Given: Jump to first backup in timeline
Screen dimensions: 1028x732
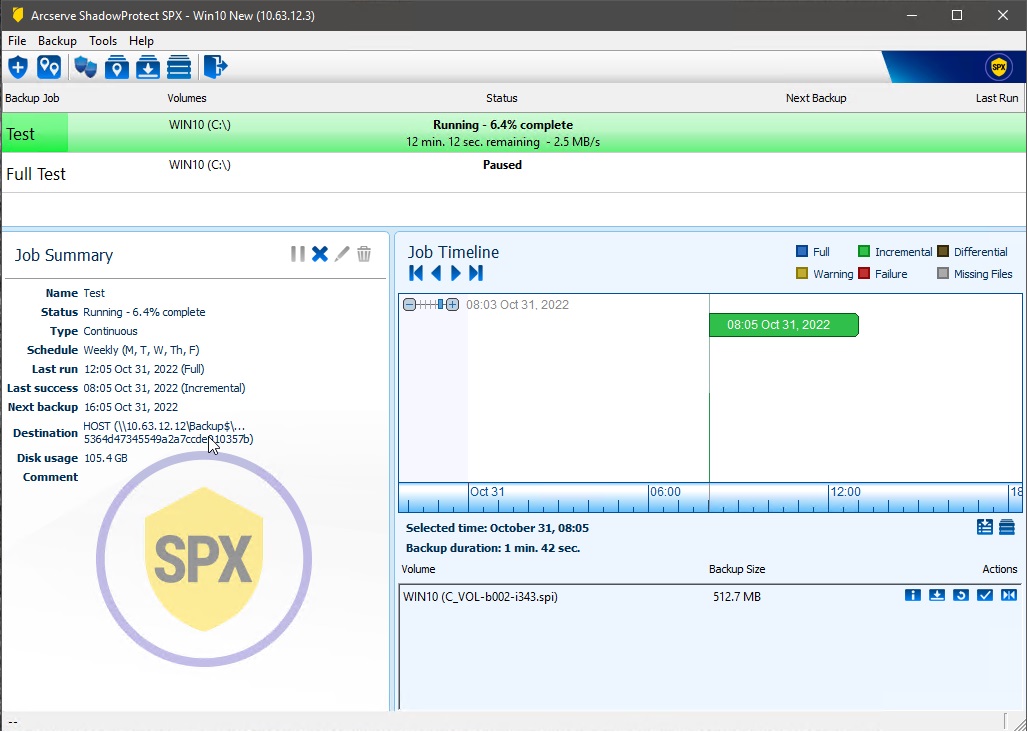Looking at the screenshot, I should coord(416,273).
